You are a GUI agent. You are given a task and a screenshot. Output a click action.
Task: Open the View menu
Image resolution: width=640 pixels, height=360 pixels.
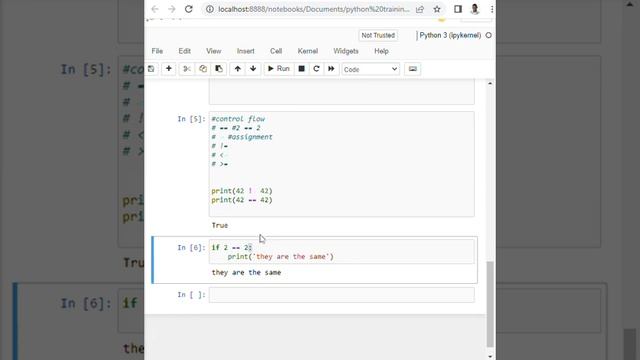pos(213,51)
